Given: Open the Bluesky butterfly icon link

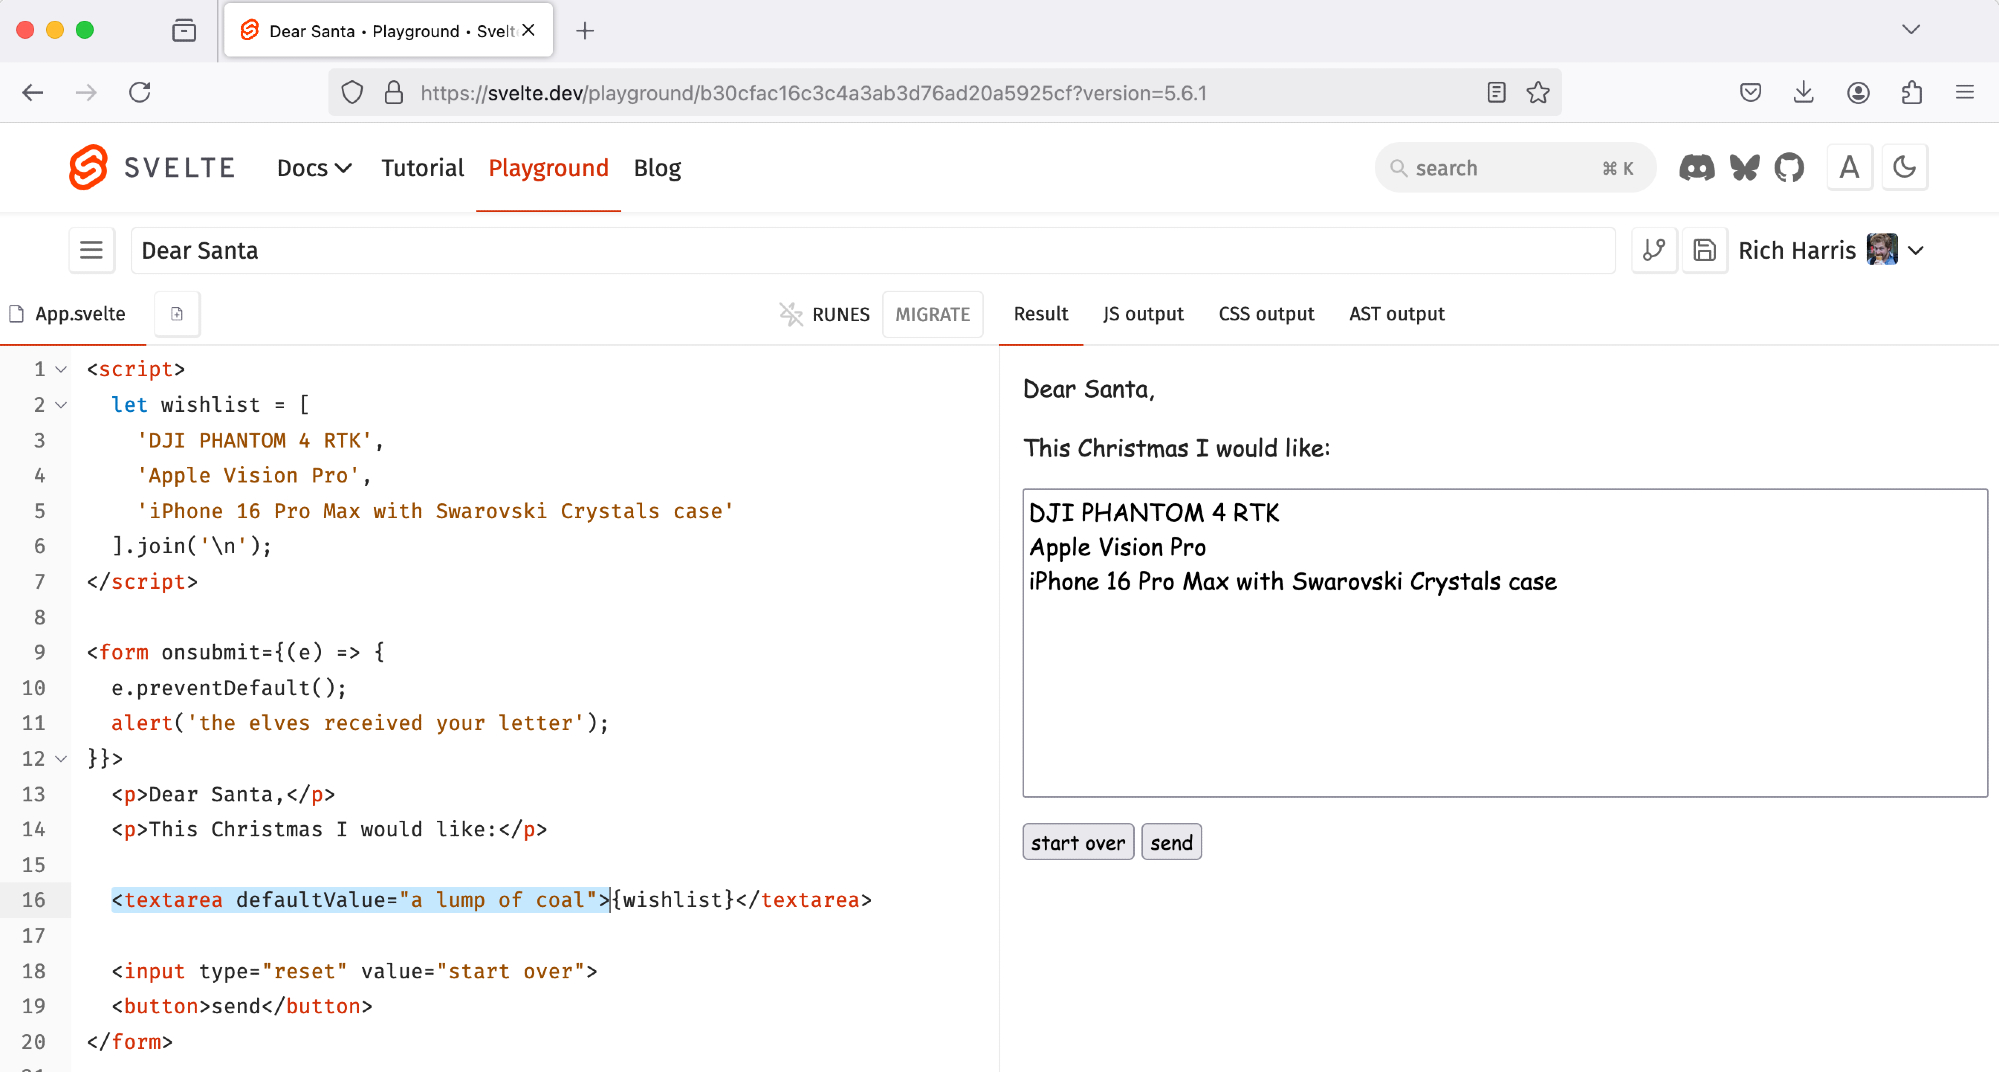Looking at the screenshot, I should click(x=1744, y=168).
